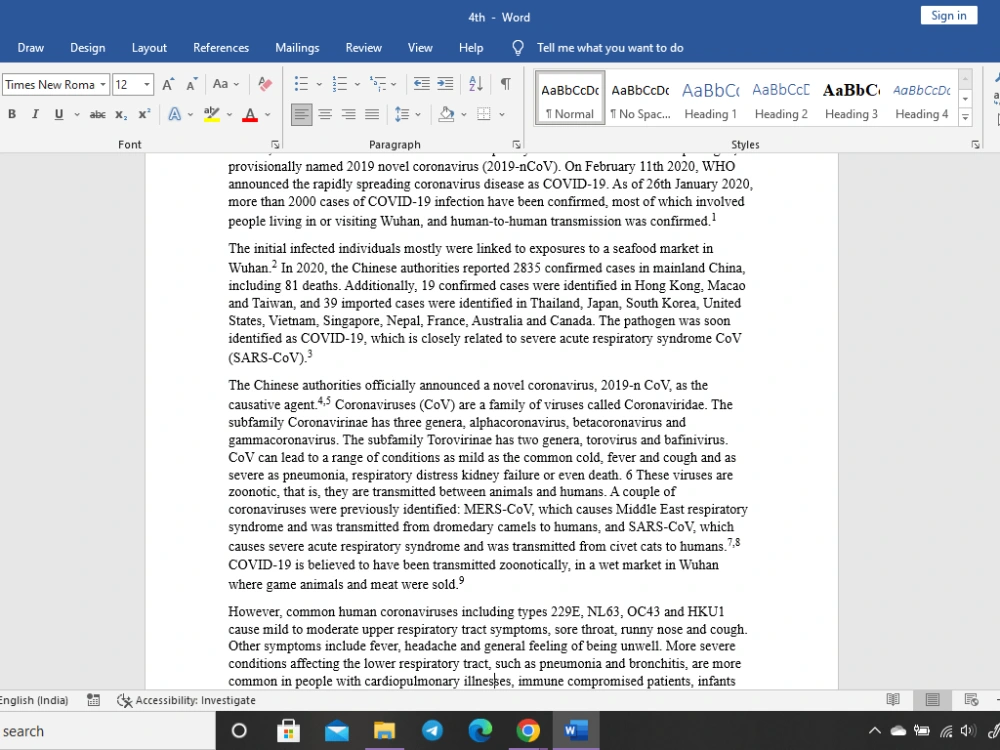Change text case with Aa button
The width and height of the screenshot is (1000, 750).
[x=221, y=84]
